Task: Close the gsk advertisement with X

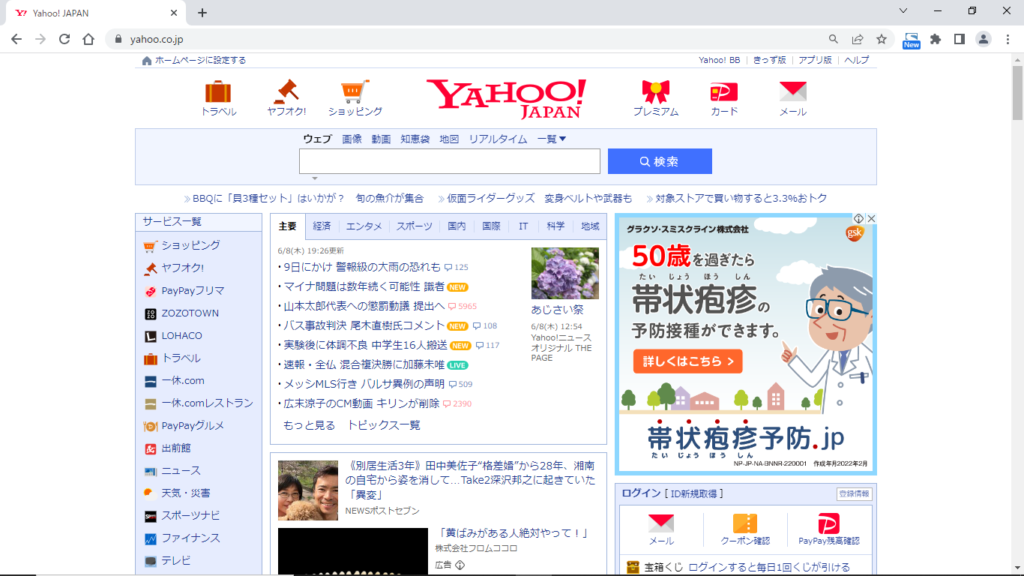Action: pos(871,219)
